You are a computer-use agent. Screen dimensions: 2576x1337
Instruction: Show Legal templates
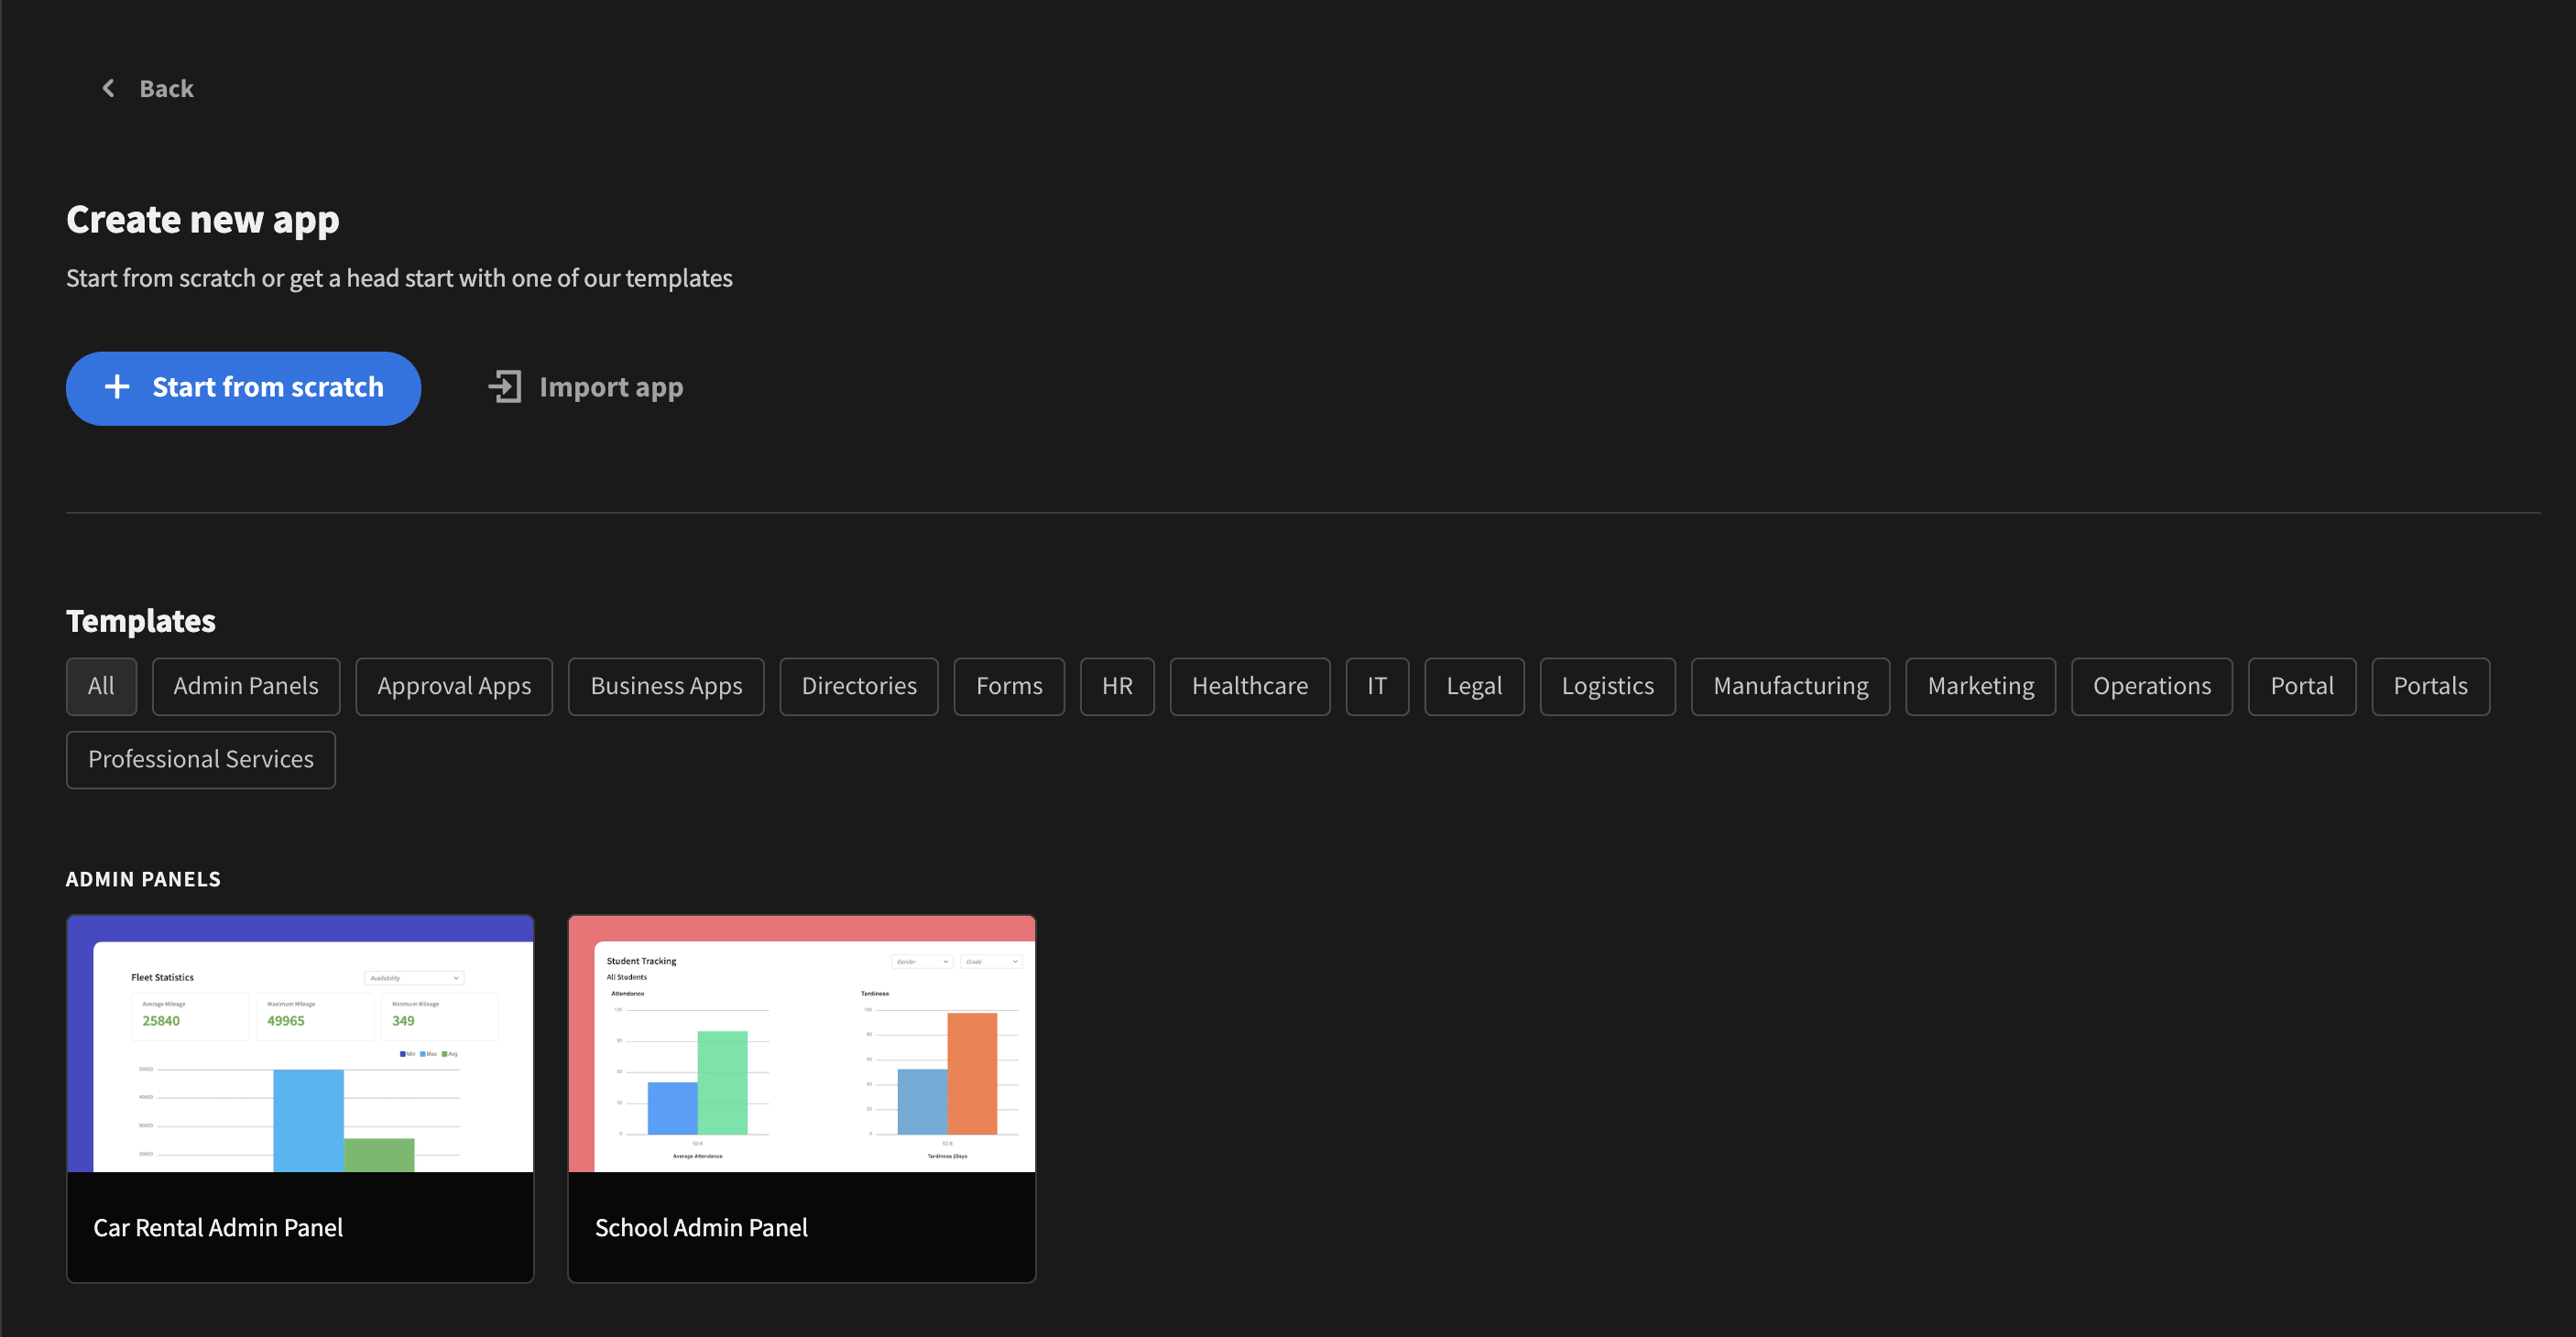[x=1474, y=686]
